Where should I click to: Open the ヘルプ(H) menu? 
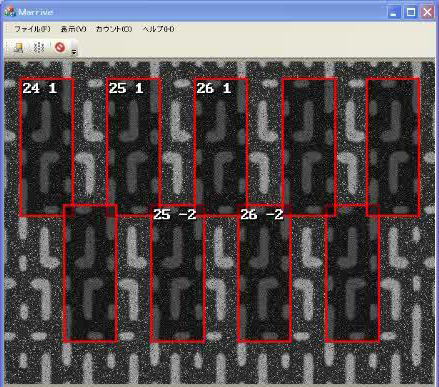click(x=158, y=29)
